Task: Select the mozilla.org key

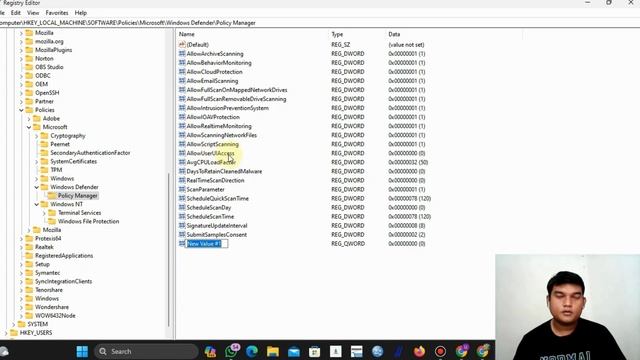Action: click(x=49, y=41)
